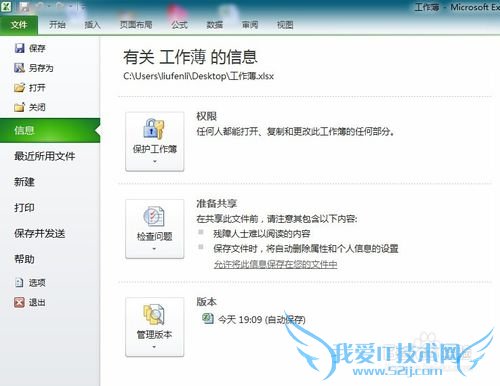This screenshot has width=500, height=386.
Task: Open the 公式 (Formulas) ribbon tab
Action: (179, 25)
